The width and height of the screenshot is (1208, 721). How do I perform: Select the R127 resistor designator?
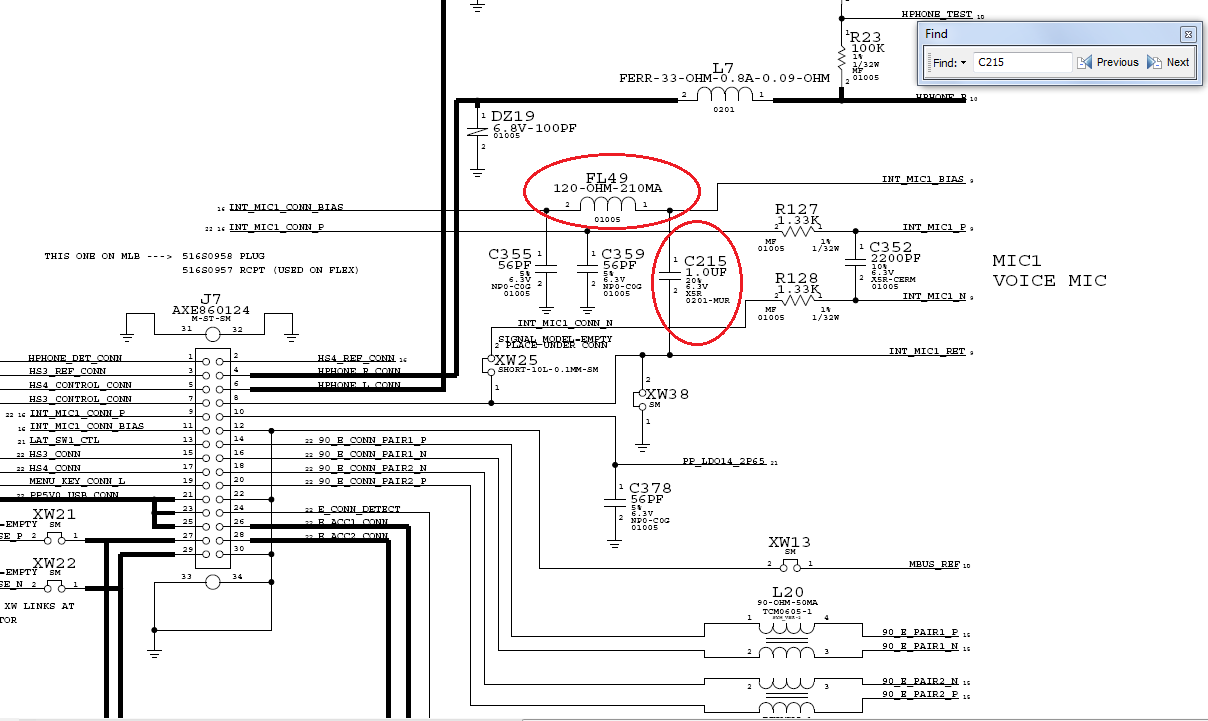[x=796, y=209]
